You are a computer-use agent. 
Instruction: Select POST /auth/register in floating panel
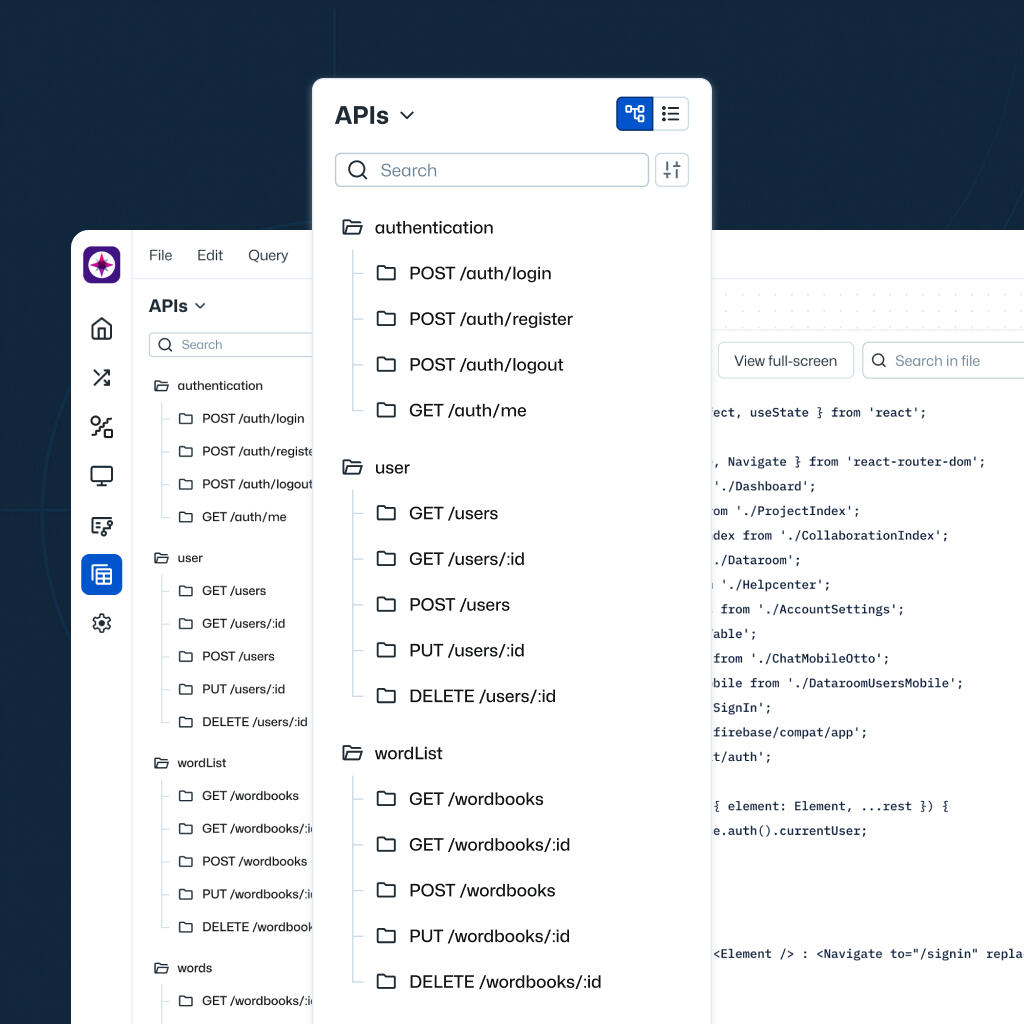click(490, 319)
